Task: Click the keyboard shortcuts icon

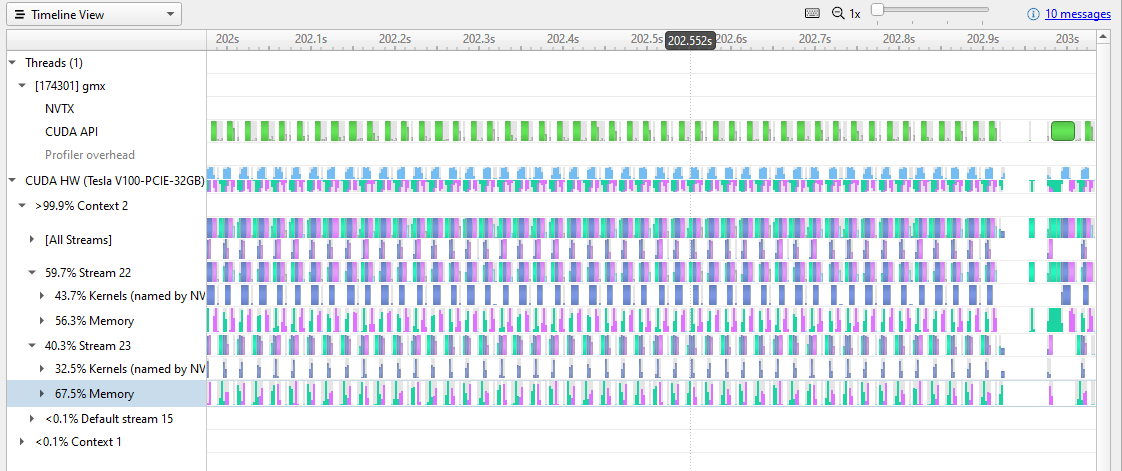Action: [812, 13]
